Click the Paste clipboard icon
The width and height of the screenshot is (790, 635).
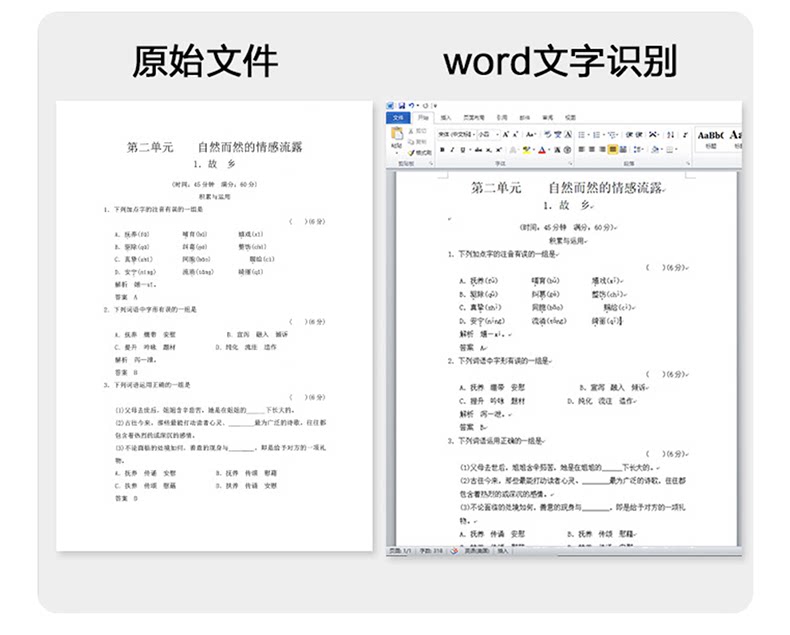coord(397,134)
